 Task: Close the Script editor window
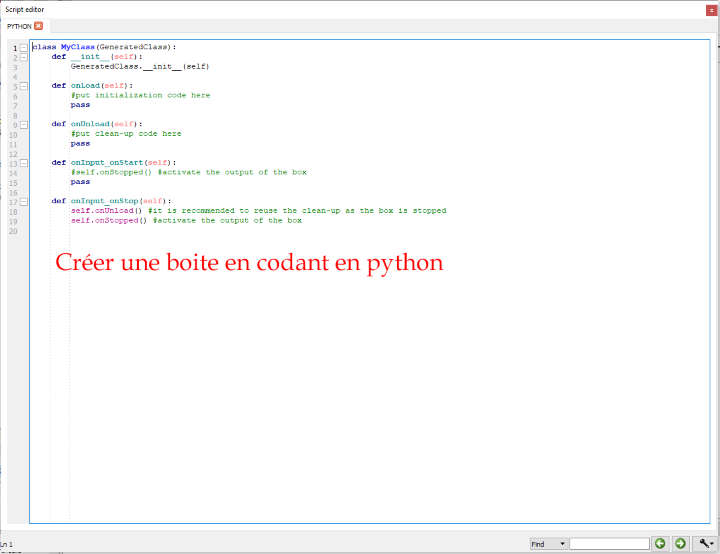click(712, 10)
